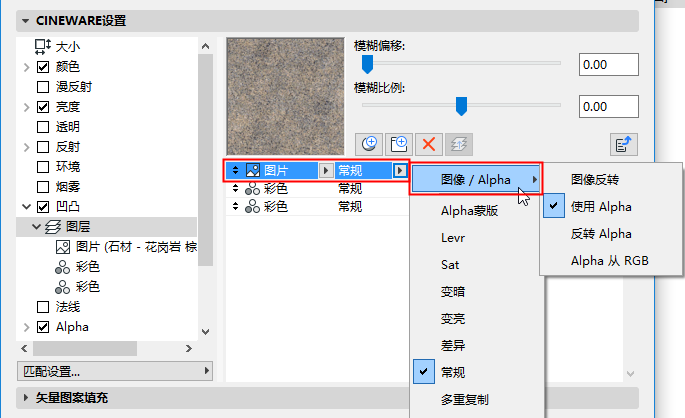Enable the 反射 checkbox

(x=43, y=147)
